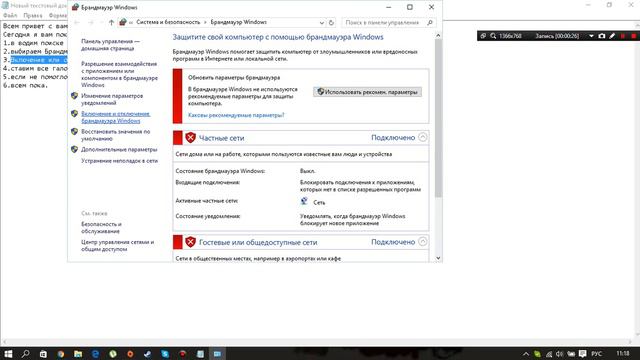
Task: Pause the screen recording
Action: click(x=623, y=36)
